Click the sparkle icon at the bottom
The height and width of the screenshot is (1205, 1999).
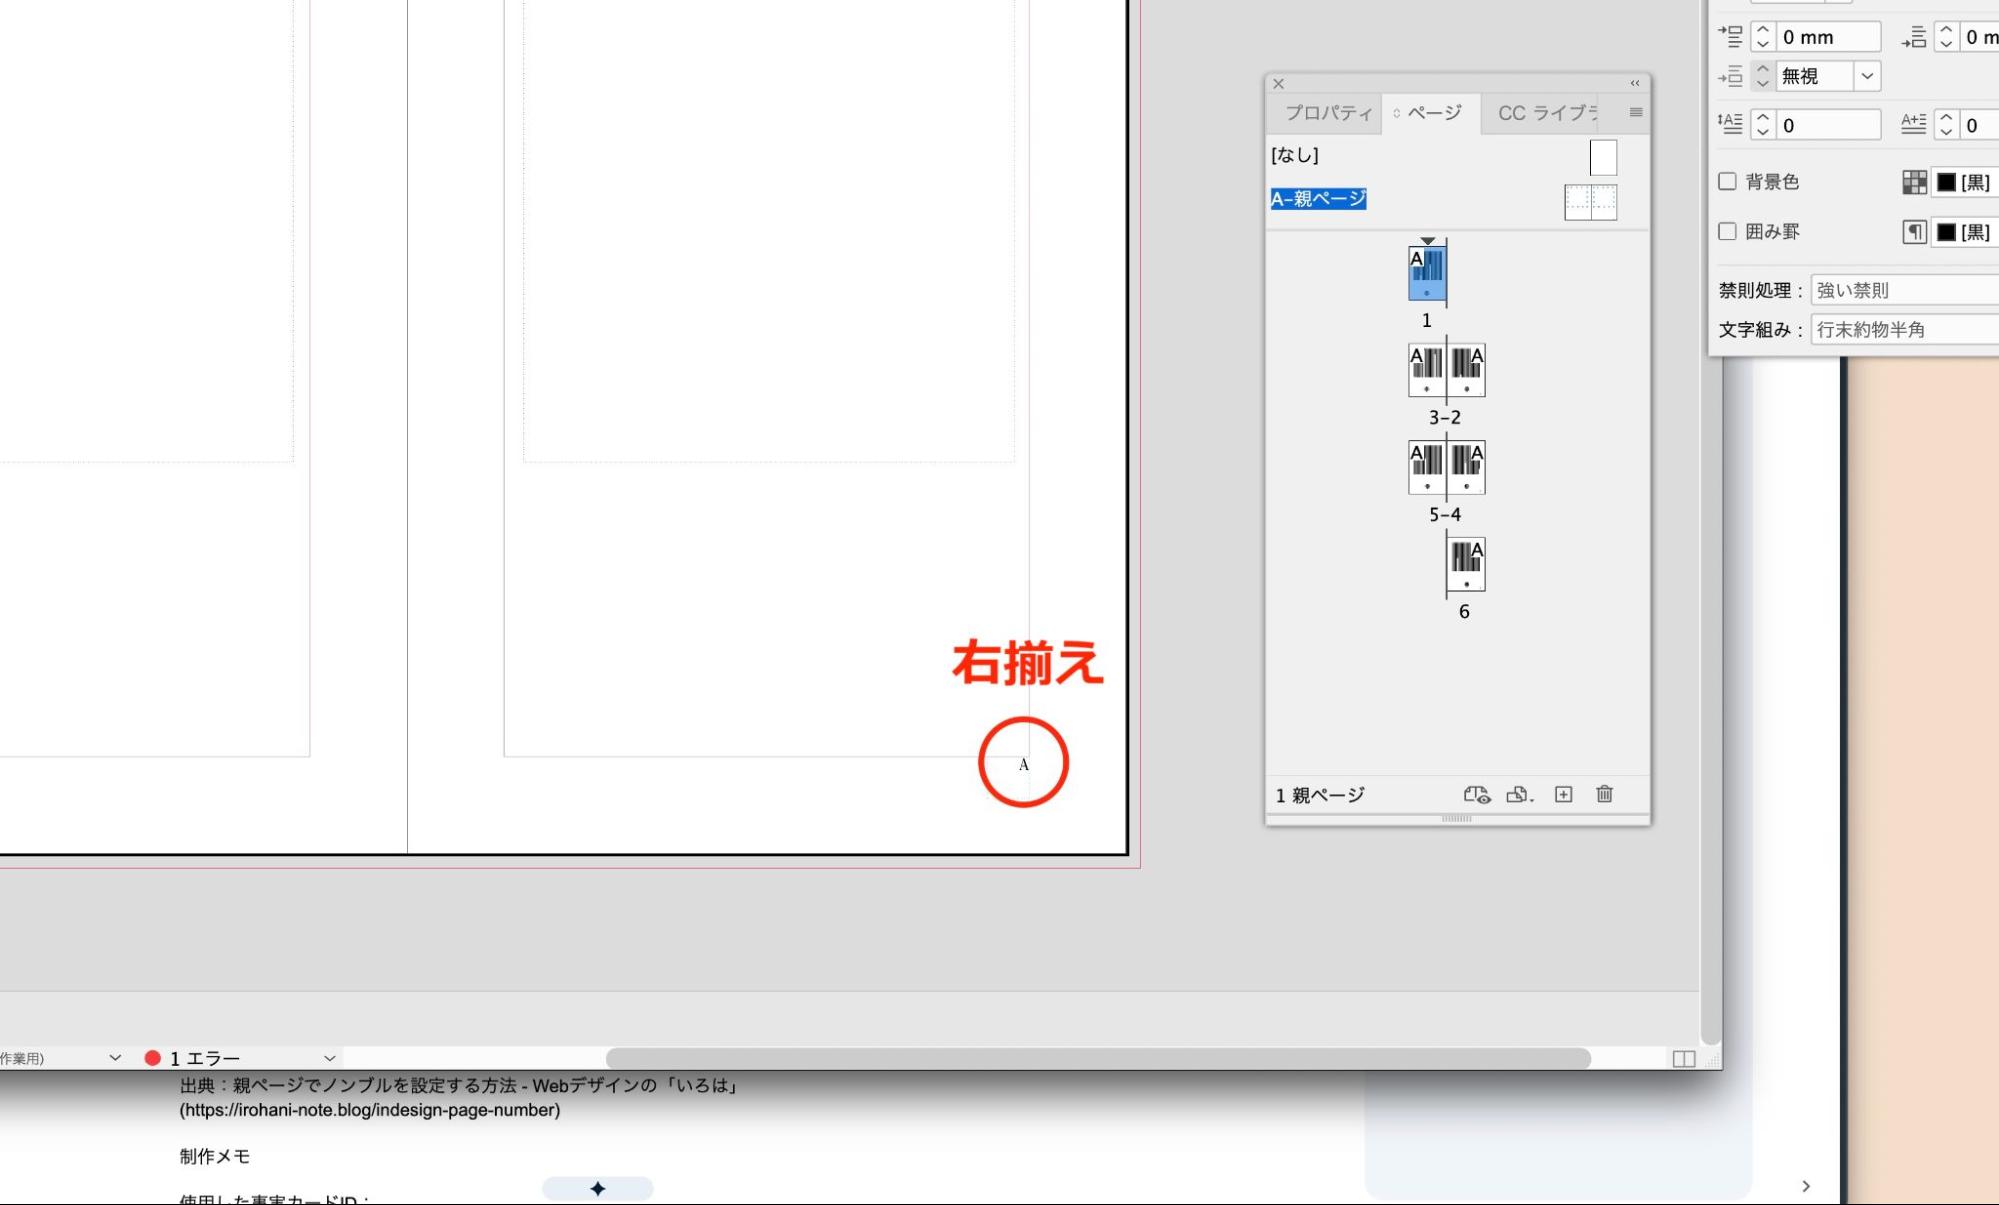(597, 1188)
